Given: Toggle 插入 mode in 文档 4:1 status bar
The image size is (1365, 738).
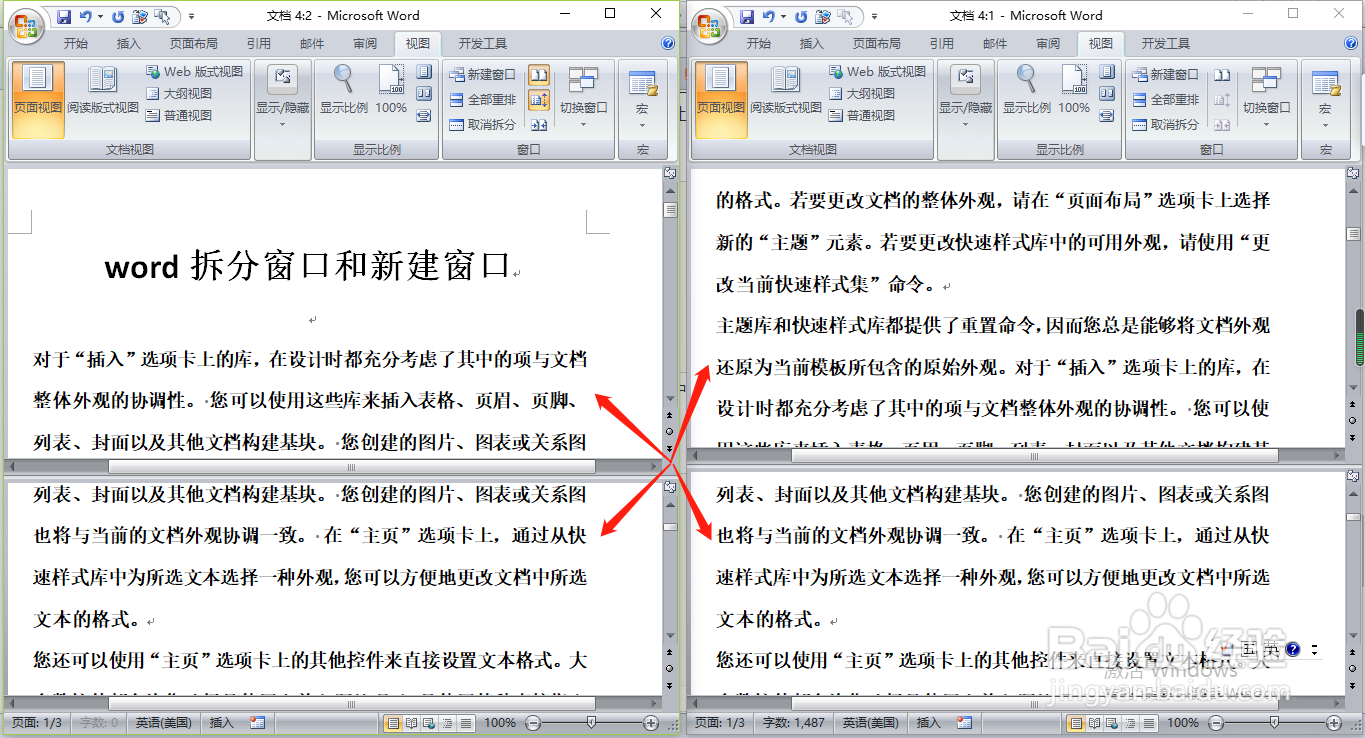Looking at the screenshot, I should pos(928,723).
